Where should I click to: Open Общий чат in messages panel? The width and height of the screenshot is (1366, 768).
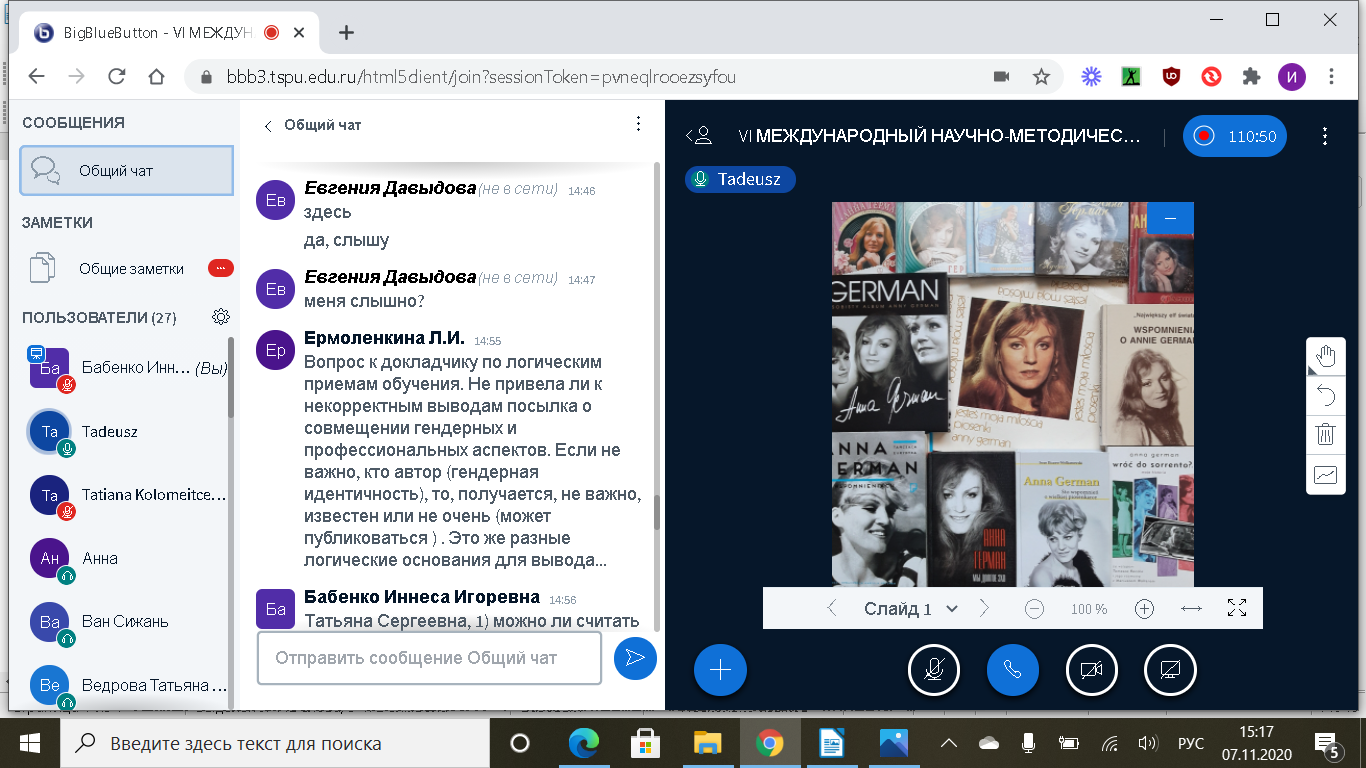pos(126,171)
